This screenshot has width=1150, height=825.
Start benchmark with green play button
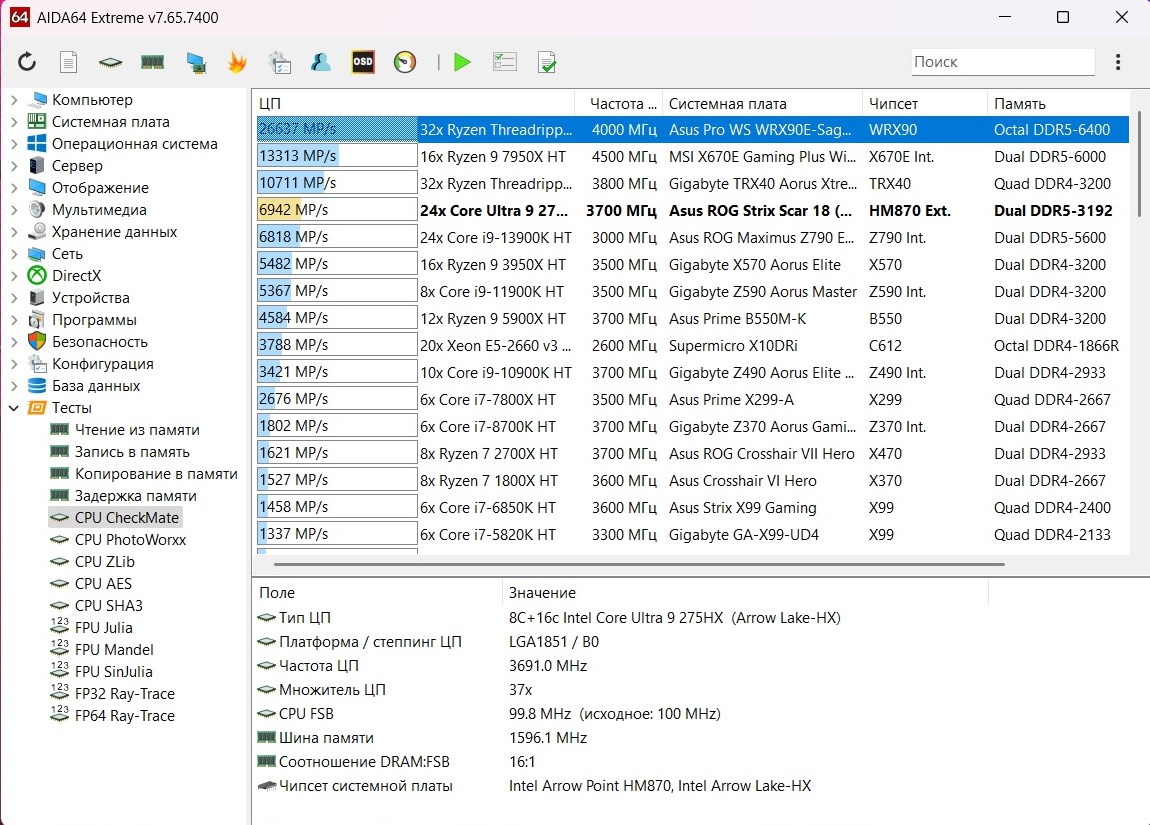462,62
